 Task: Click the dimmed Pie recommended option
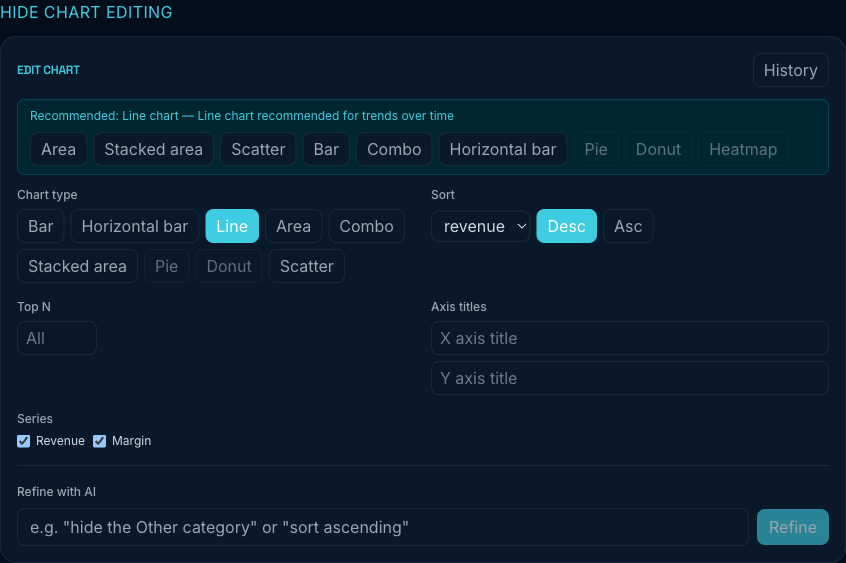click(596, 149)
